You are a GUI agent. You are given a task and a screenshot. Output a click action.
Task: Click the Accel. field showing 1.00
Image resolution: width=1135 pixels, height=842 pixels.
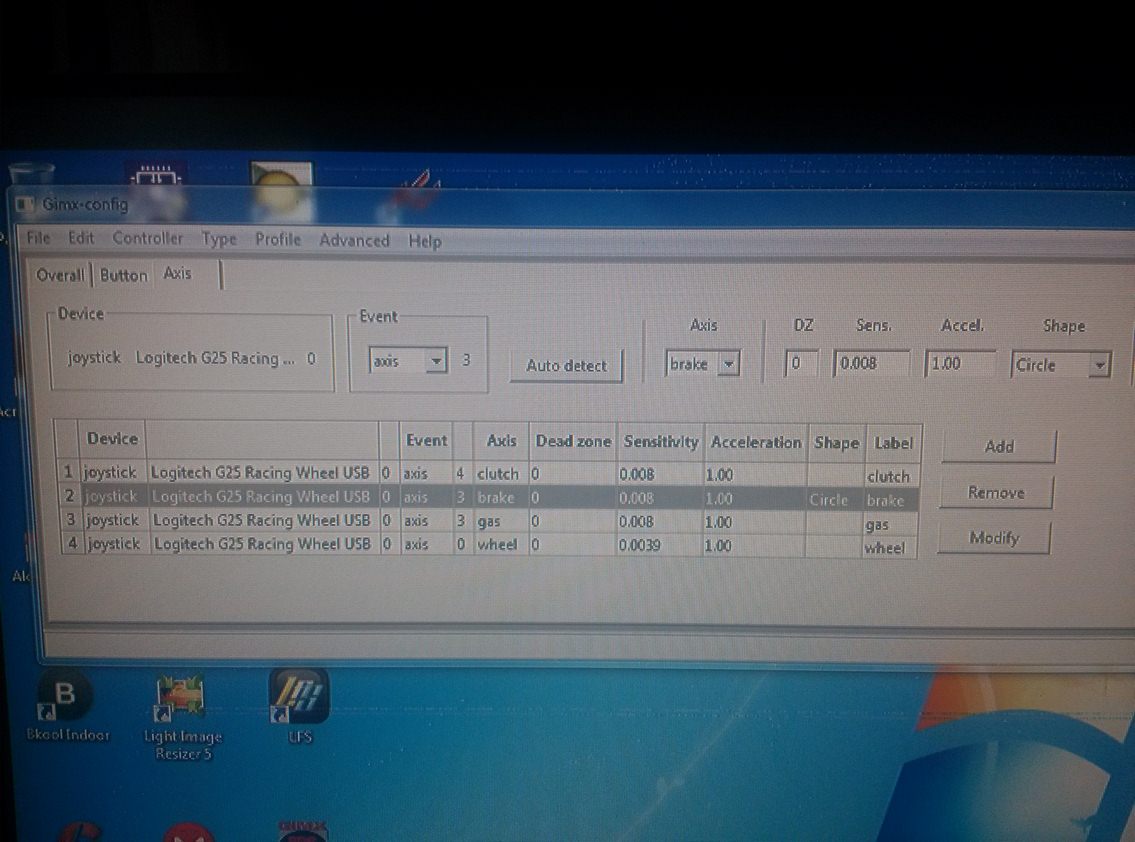click(x=961, y=364)
